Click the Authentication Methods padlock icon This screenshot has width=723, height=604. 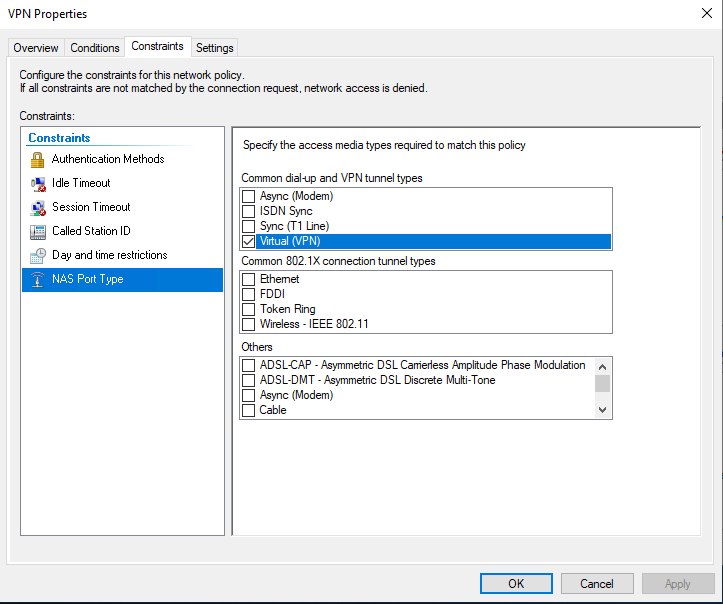pyautogui.click(x=37, y=160)
